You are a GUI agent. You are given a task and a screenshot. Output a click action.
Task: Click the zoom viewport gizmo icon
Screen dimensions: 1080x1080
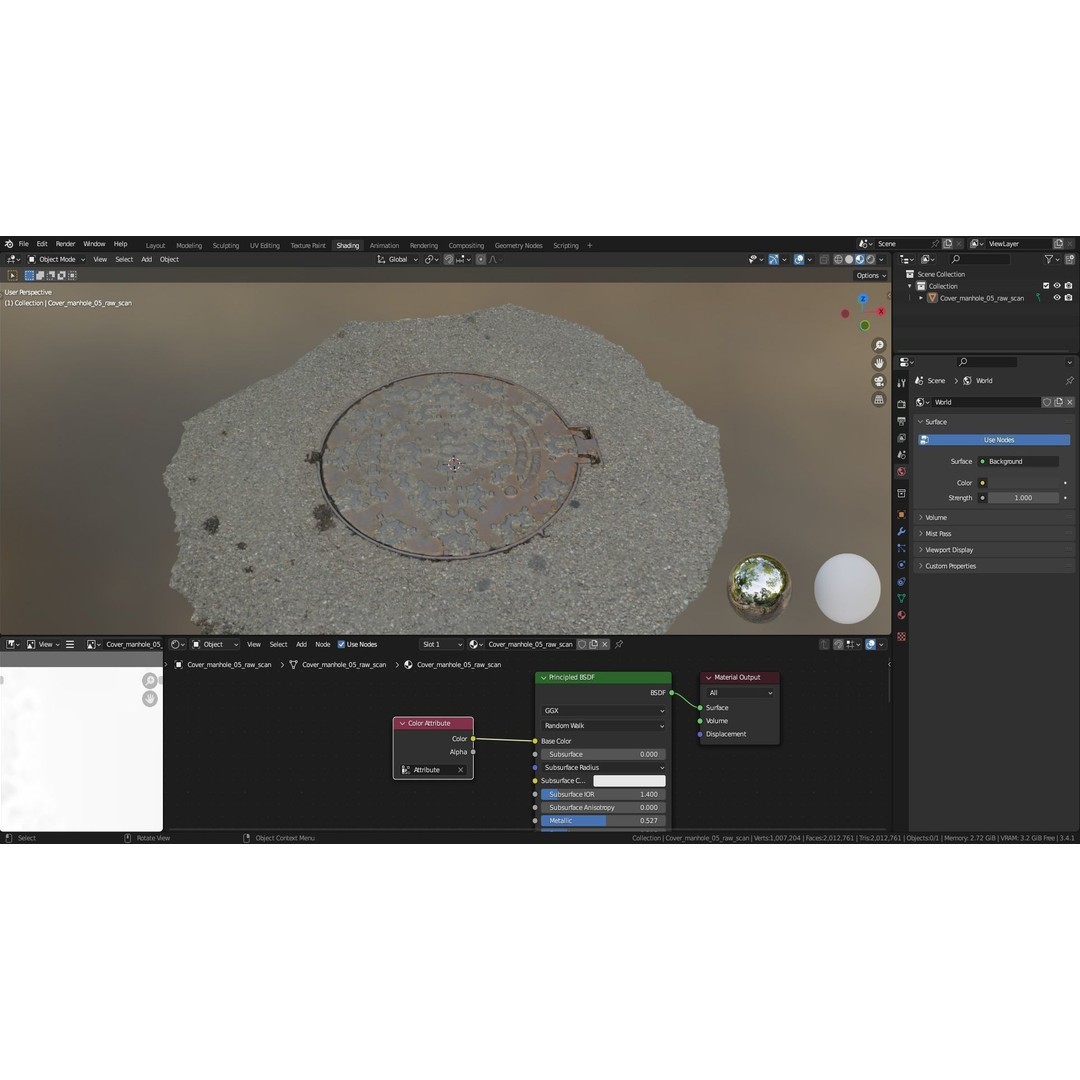point(878,345)
